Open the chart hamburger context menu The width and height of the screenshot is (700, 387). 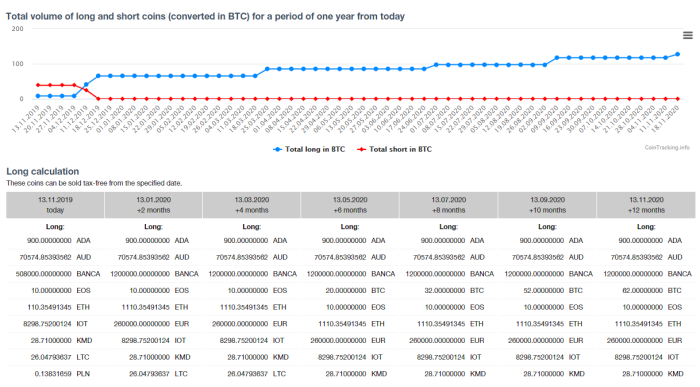[x=688, y=36]
